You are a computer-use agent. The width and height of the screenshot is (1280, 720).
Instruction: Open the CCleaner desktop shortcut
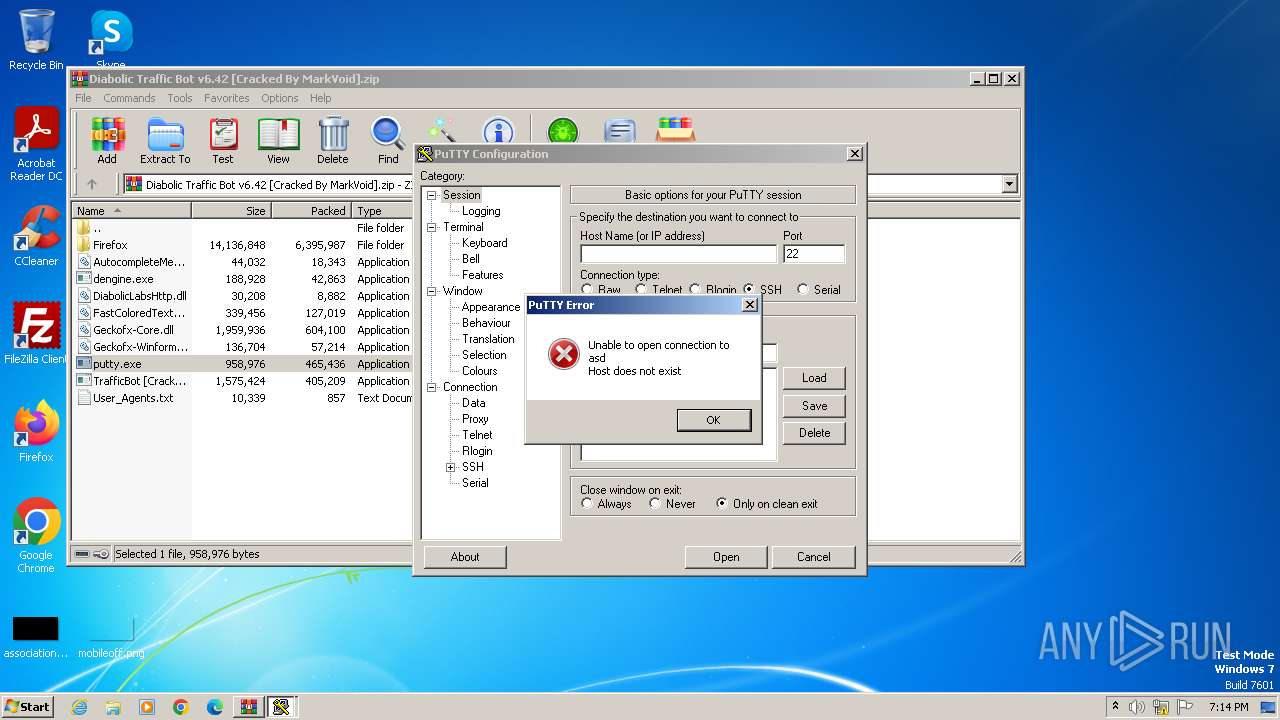point(36,236)
